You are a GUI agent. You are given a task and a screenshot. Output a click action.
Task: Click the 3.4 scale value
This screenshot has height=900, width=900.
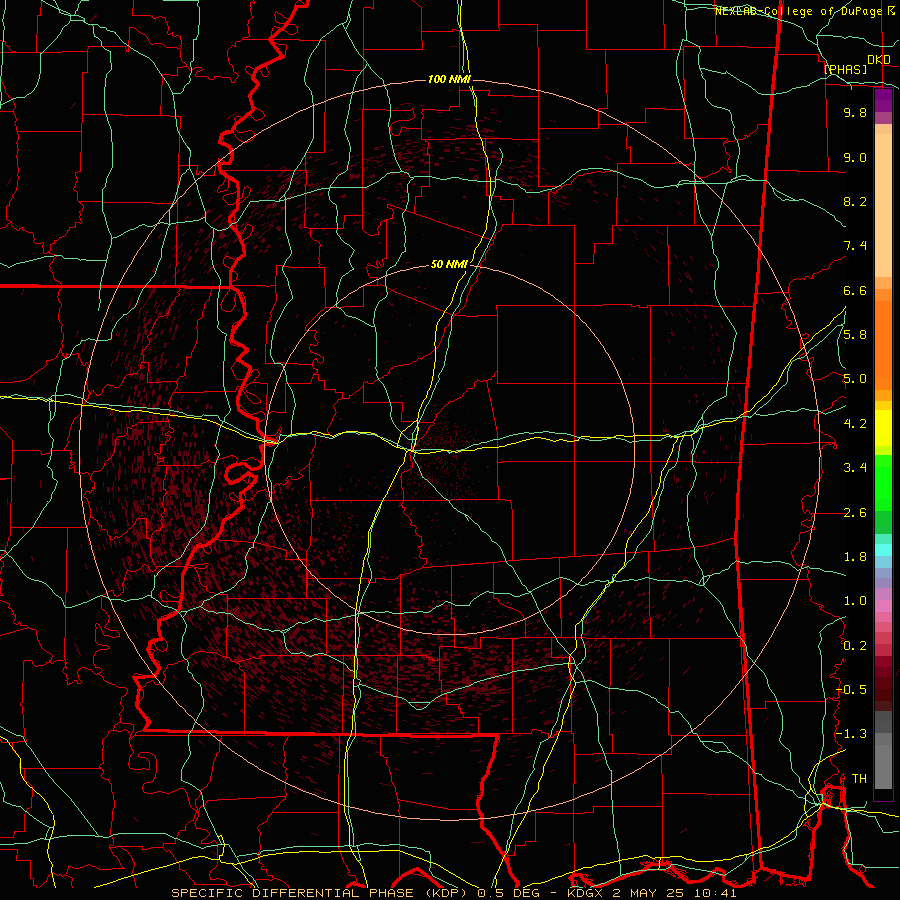(x=855, y=468)
